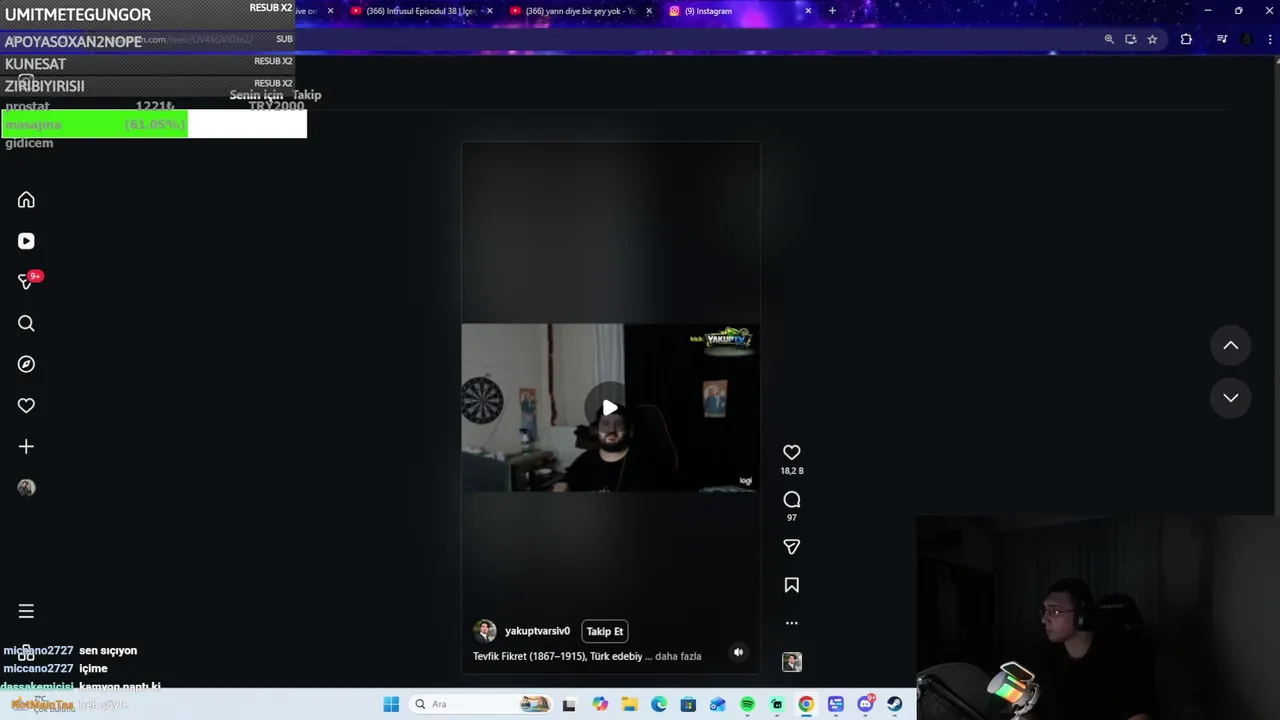Open a new Chrome tab
This screenshot has height=720, width=1280.
pos(832,11)
